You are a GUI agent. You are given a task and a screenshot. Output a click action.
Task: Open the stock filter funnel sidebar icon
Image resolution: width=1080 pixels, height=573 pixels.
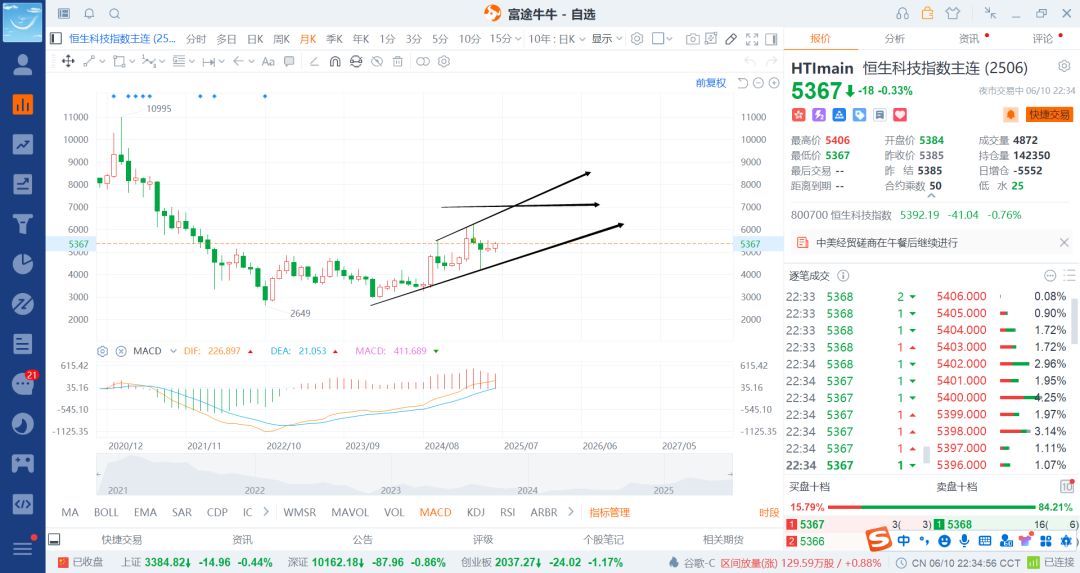click(23, 224)
